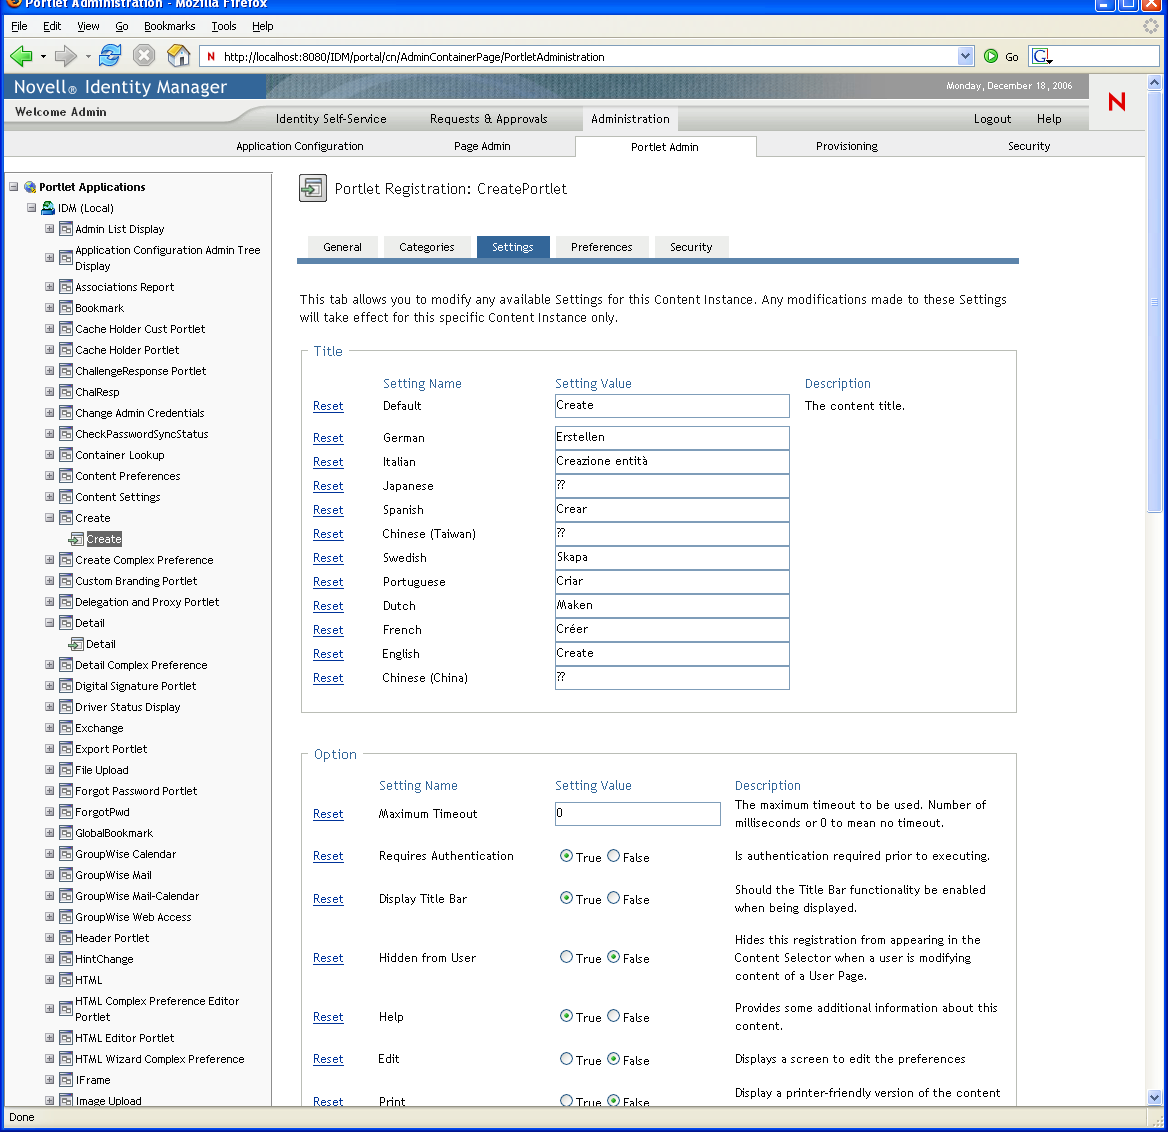
Task: Open Identity Self-Service section
Action: tap(331, 118)
